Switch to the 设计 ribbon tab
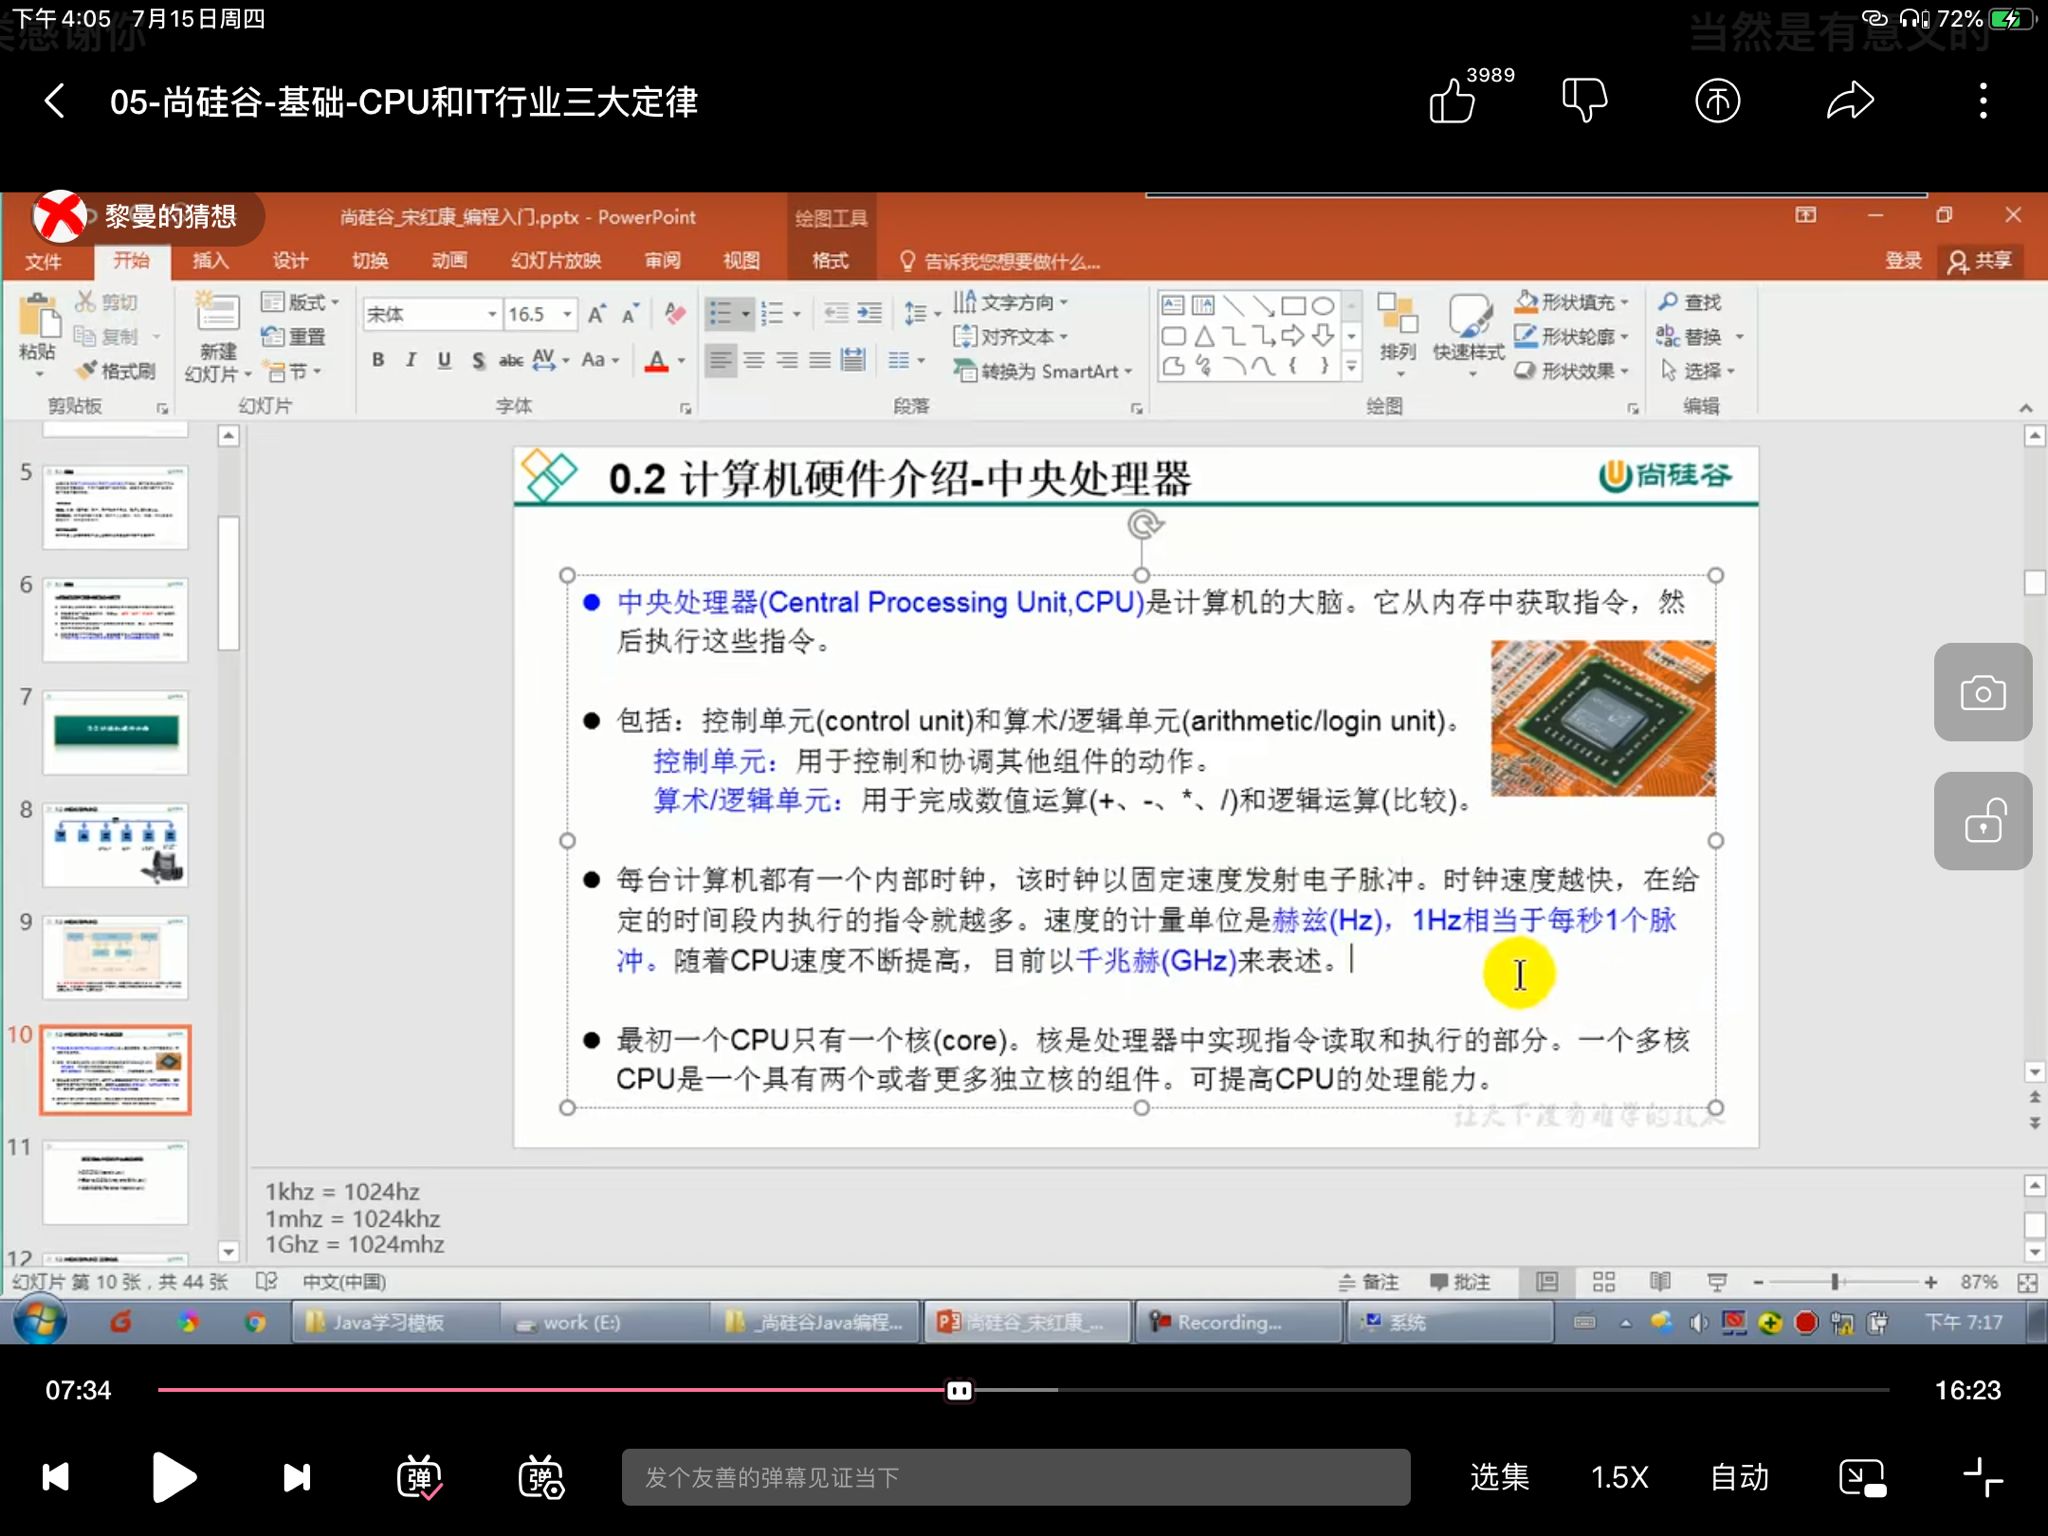The height and width of the screenshot is (1536, 2048). (x=290, y=261)
